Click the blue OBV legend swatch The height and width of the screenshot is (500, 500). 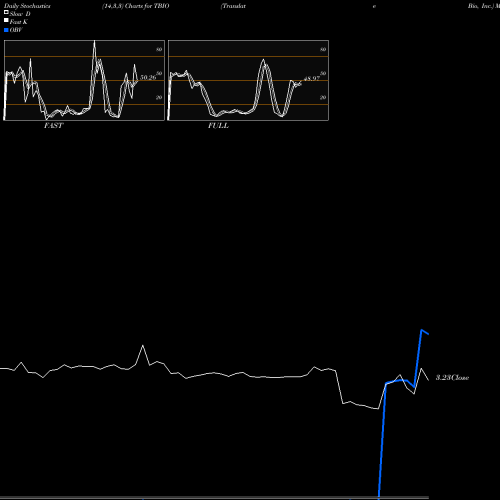tap(6, 30)
